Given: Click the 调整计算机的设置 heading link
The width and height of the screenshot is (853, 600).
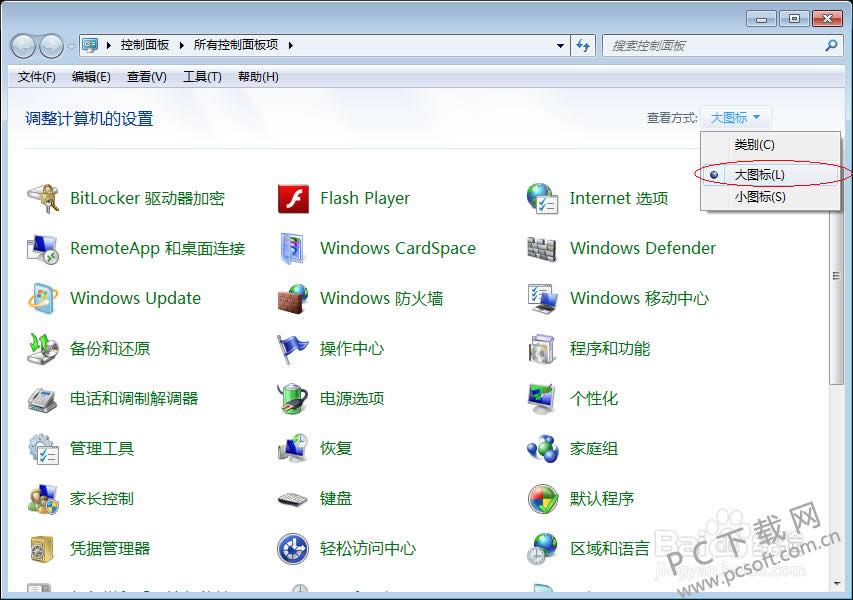Looking at the screenshot, I should coord(87,118).
